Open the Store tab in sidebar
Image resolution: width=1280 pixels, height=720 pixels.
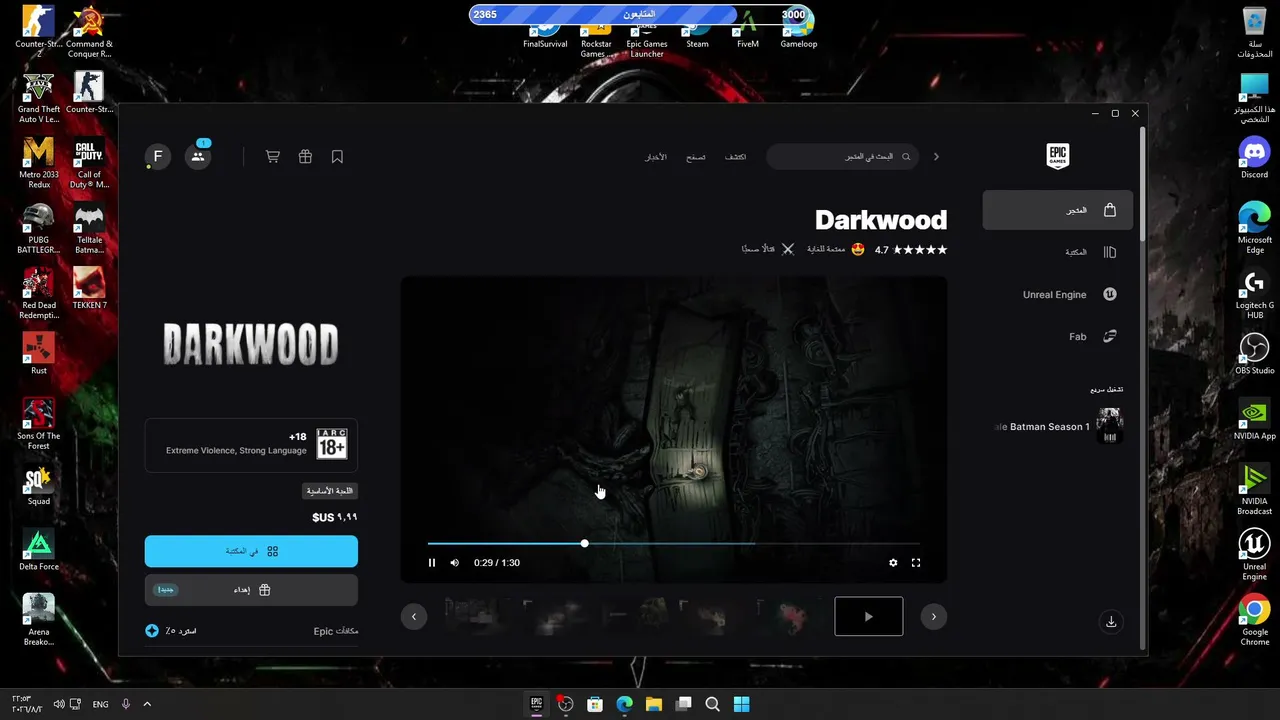point(1058,210)
